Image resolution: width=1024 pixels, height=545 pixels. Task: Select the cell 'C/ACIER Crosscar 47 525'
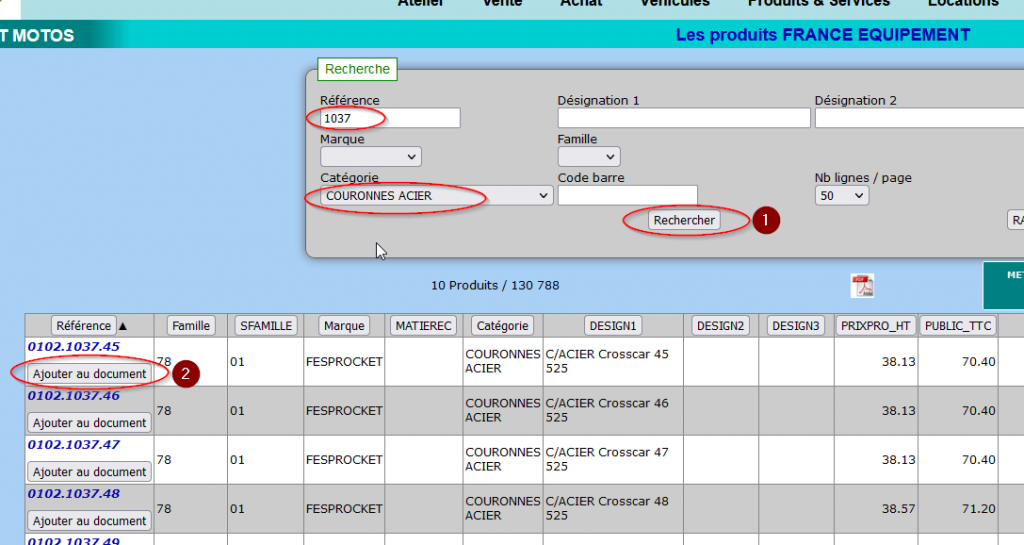[613, 459]
